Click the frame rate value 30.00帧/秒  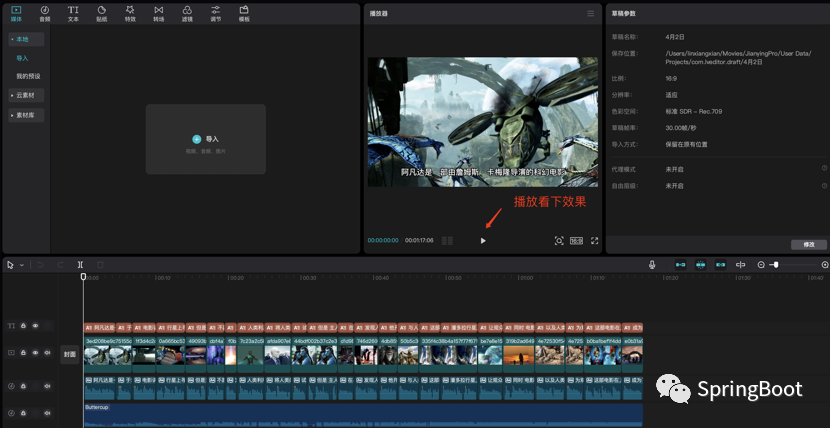click(x=683, y=128)
